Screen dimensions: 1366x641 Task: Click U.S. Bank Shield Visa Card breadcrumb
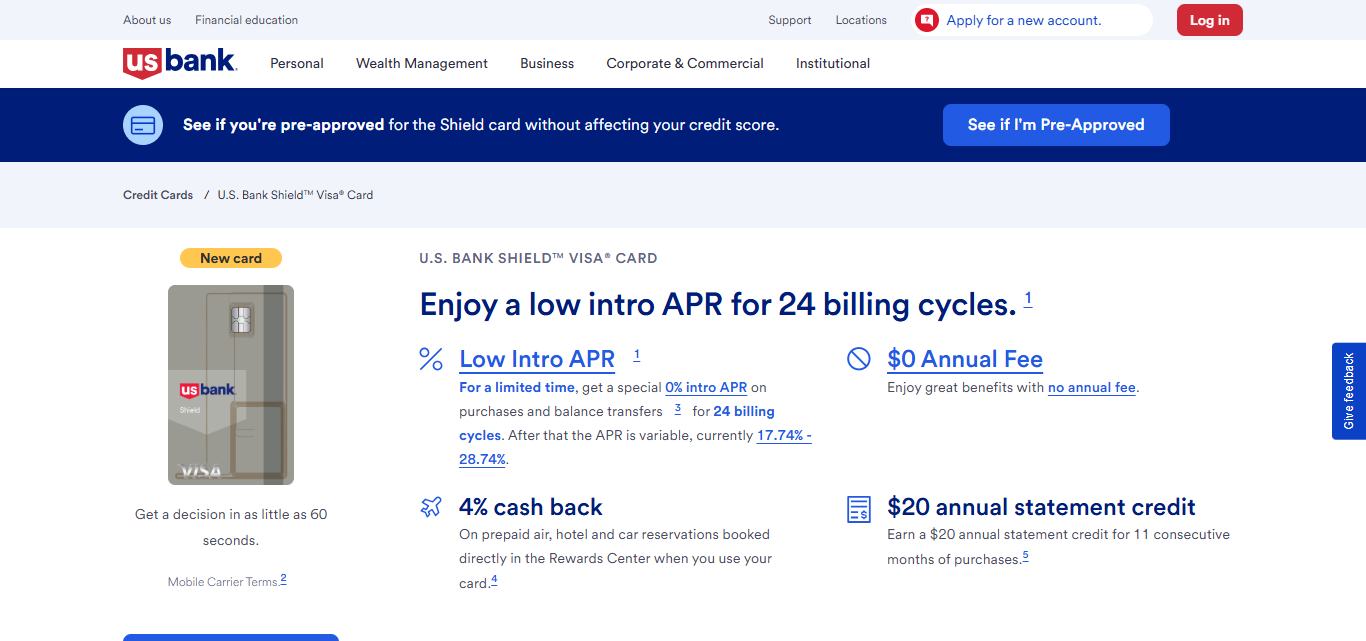[295, 195]
